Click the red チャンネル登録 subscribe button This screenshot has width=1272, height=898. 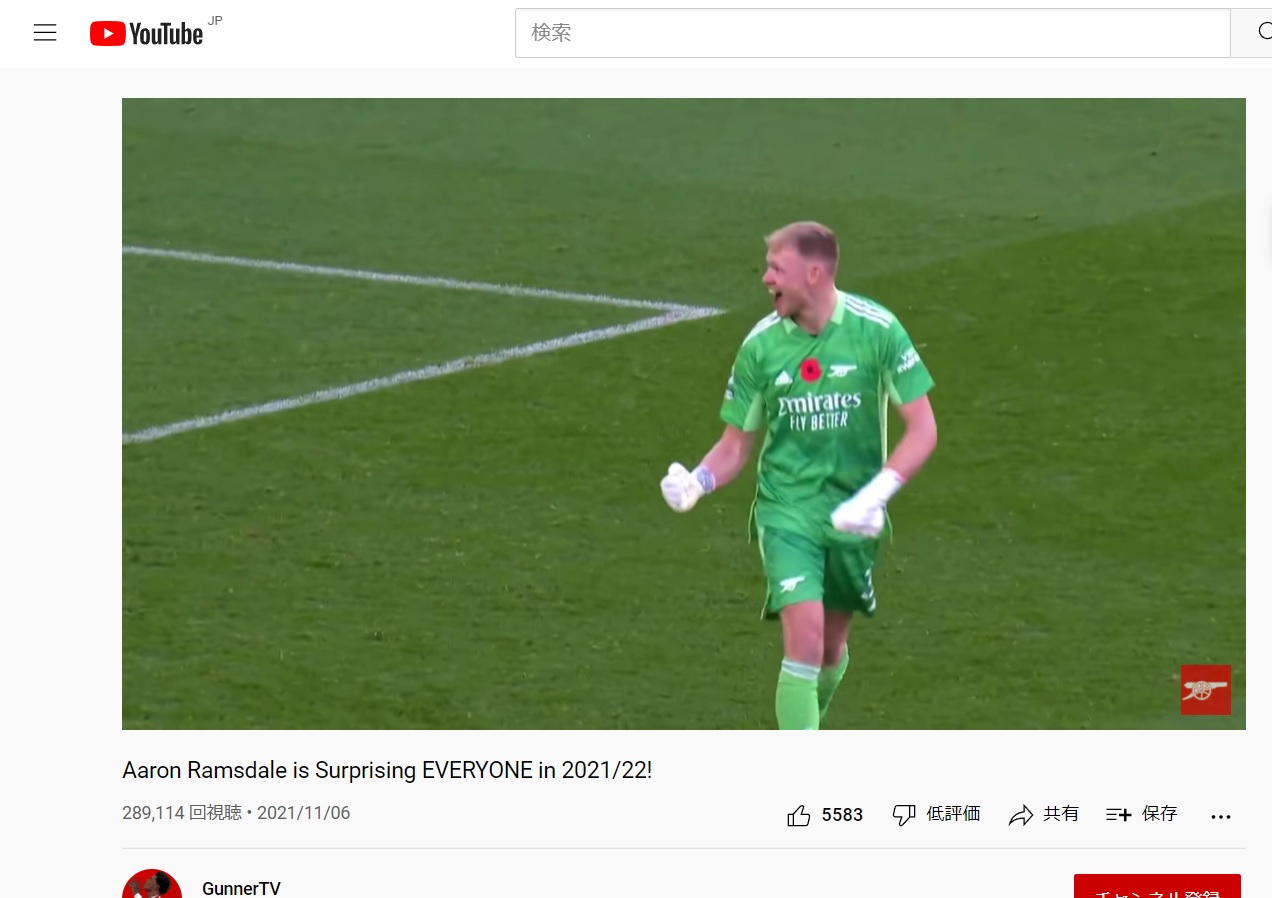pos(1157,886)
